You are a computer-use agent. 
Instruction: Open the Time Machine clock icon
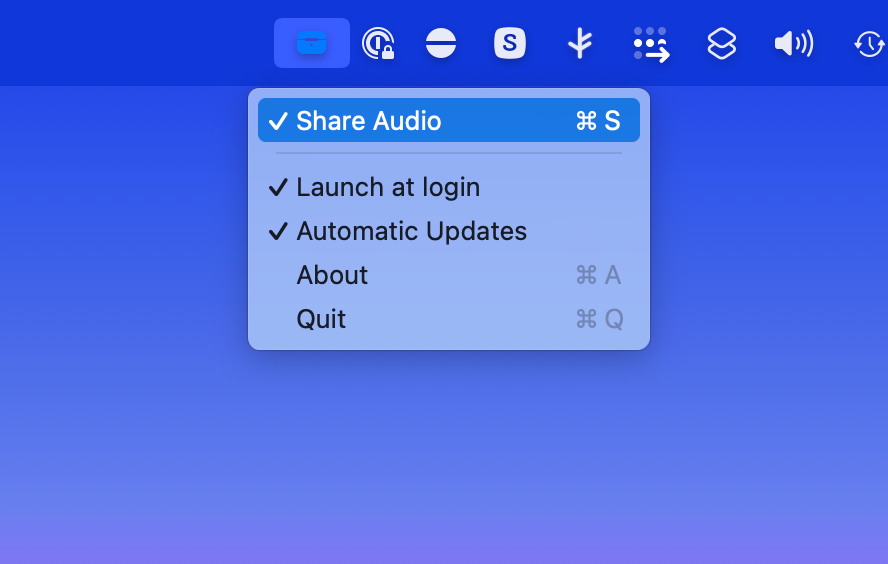[x=868, y=44]
